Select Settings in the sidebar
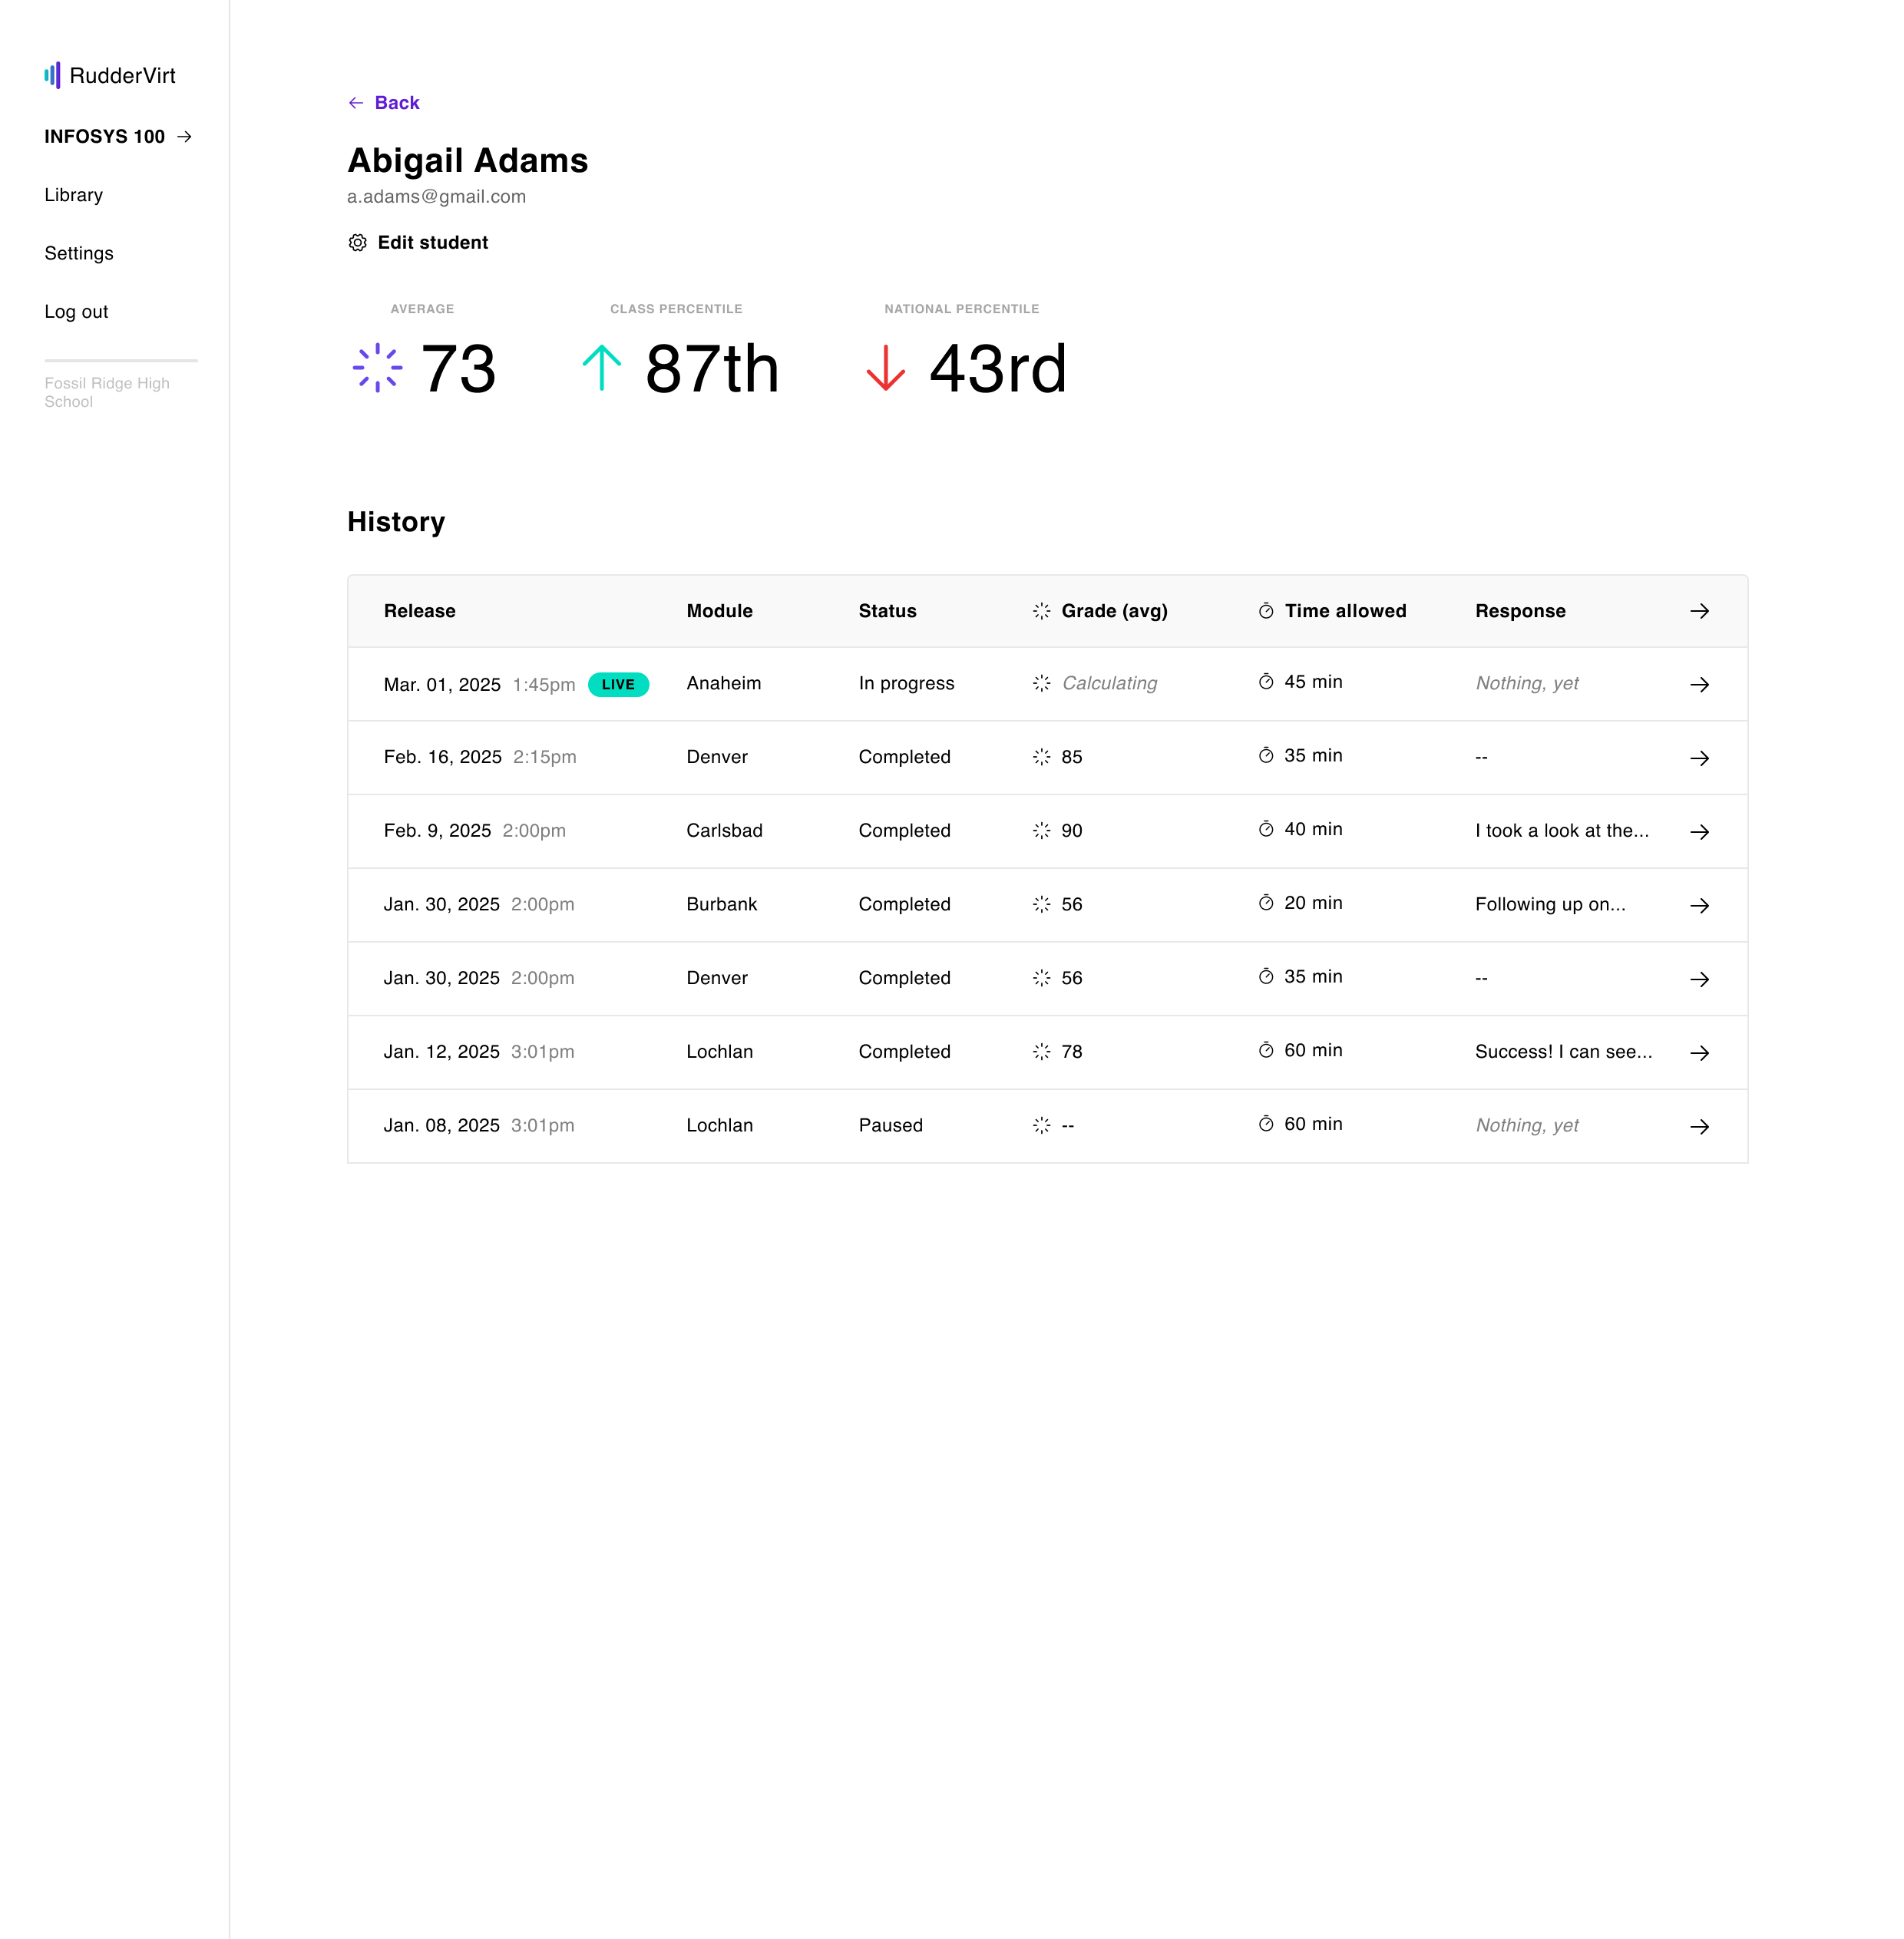 [79, 253]
